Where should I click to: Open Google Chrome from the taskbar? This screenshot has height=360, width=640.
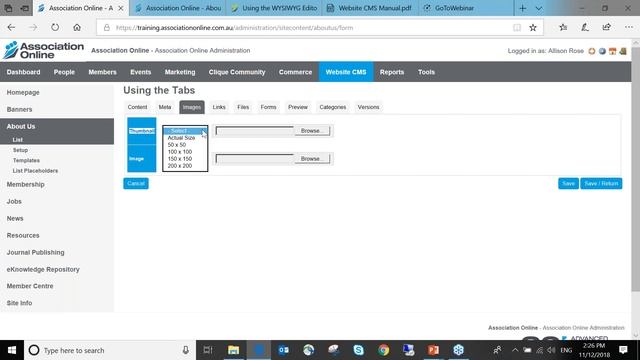pyautogui.click(x=384, y=350)
